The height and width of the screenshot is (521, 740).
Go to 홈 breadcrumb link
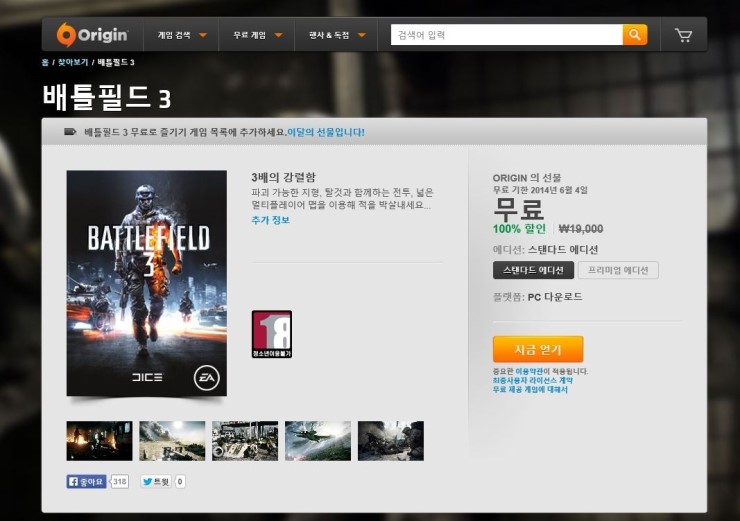click(45, 62)
